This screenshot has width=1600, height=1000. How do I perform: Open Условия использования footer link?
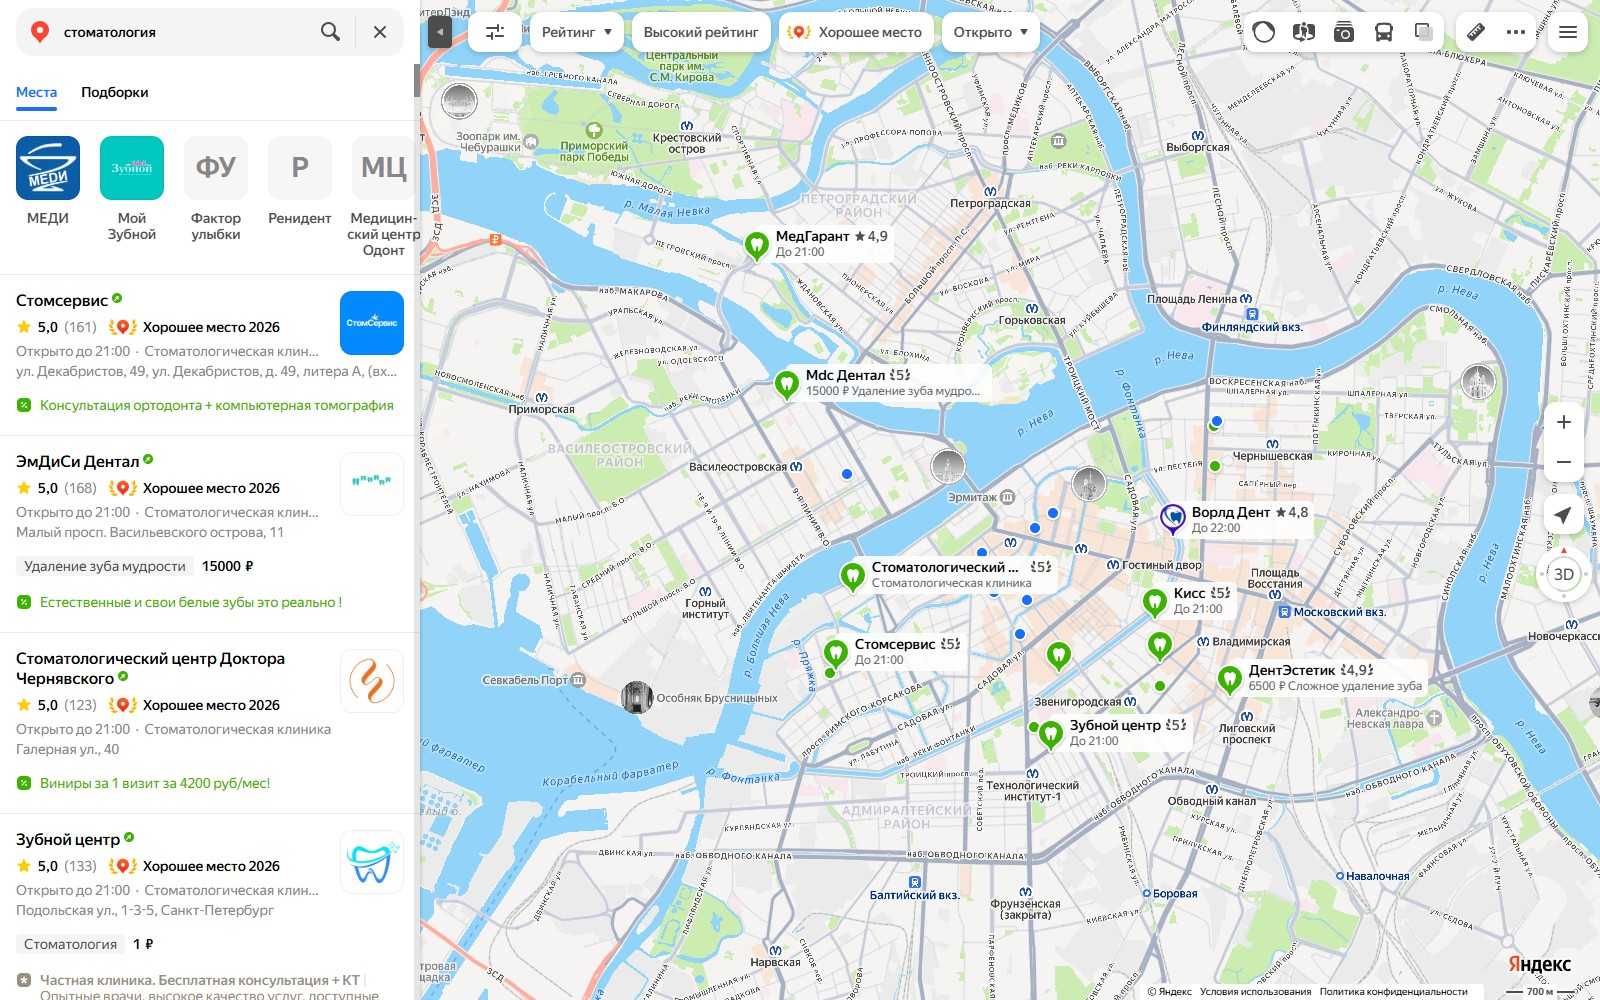[1255, 992]
